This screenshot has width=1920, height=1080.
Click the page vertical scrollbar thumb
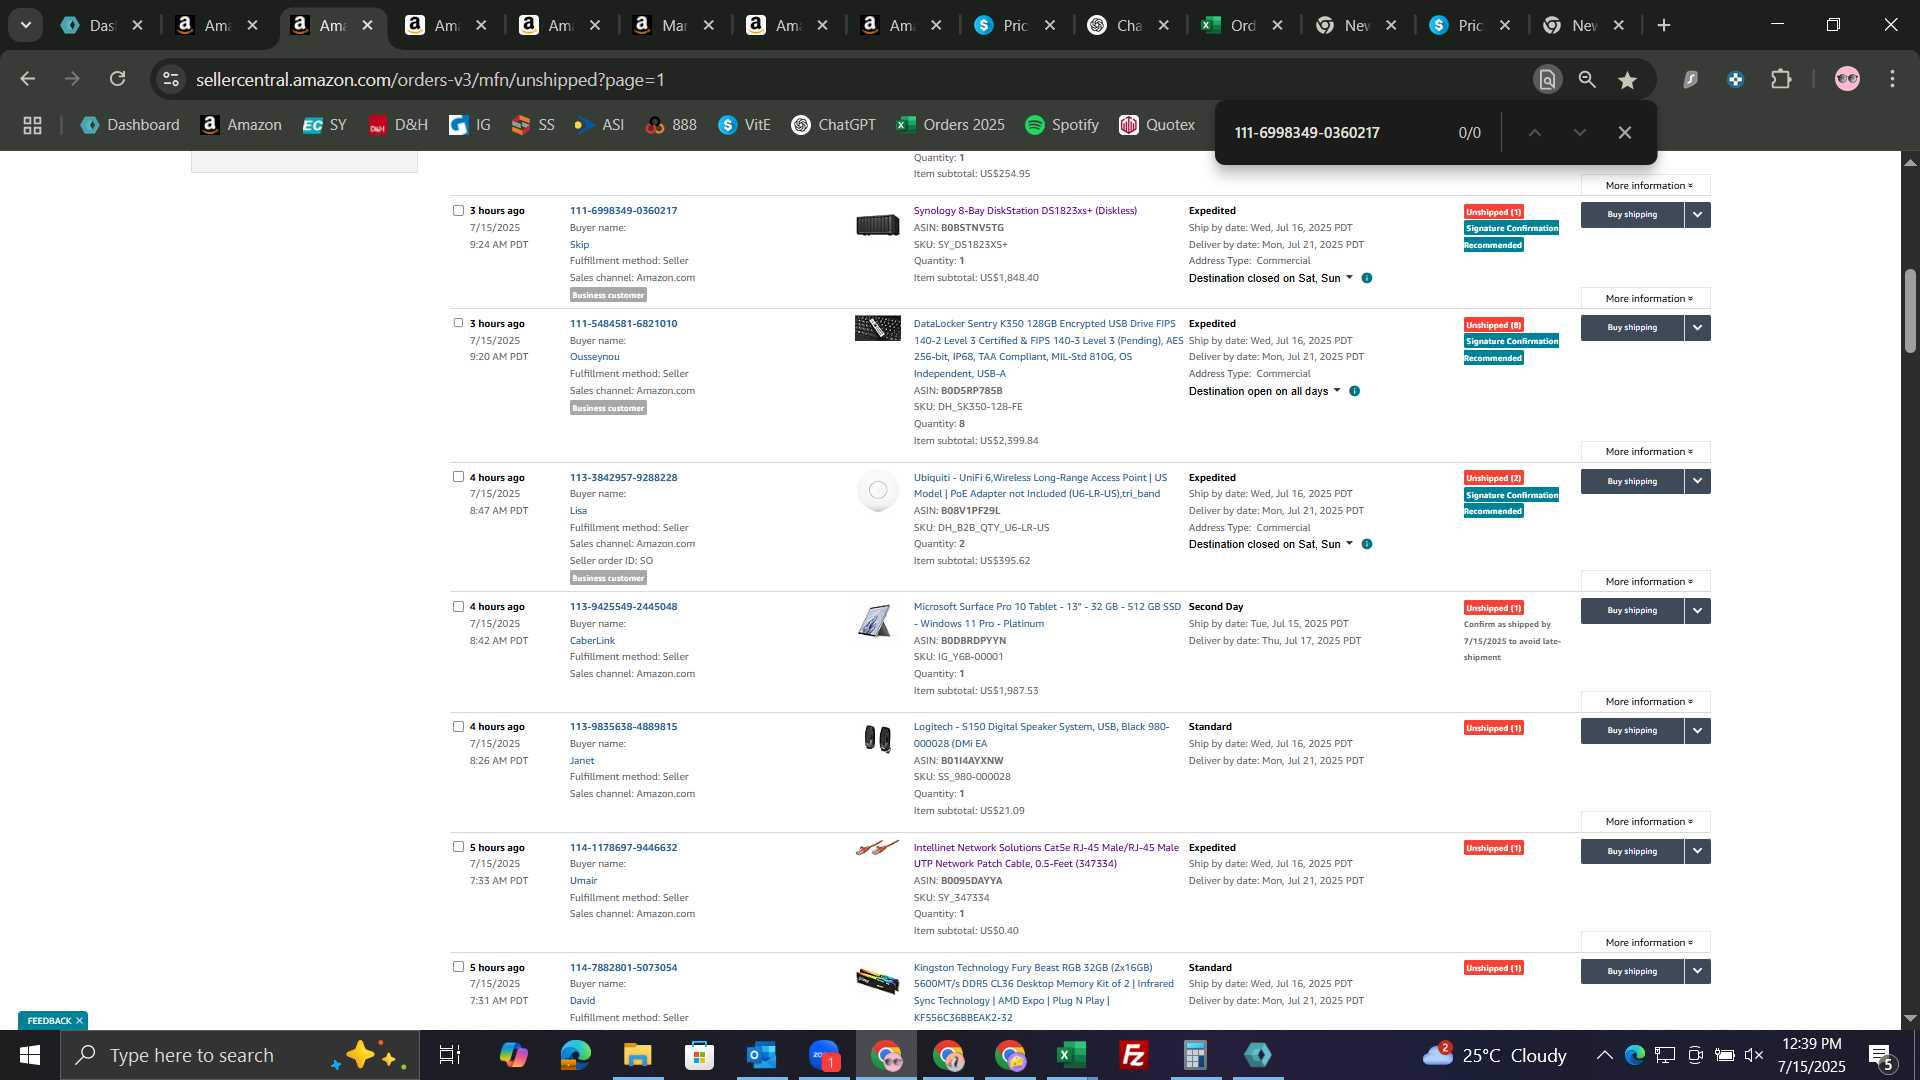pos(1909,310)
